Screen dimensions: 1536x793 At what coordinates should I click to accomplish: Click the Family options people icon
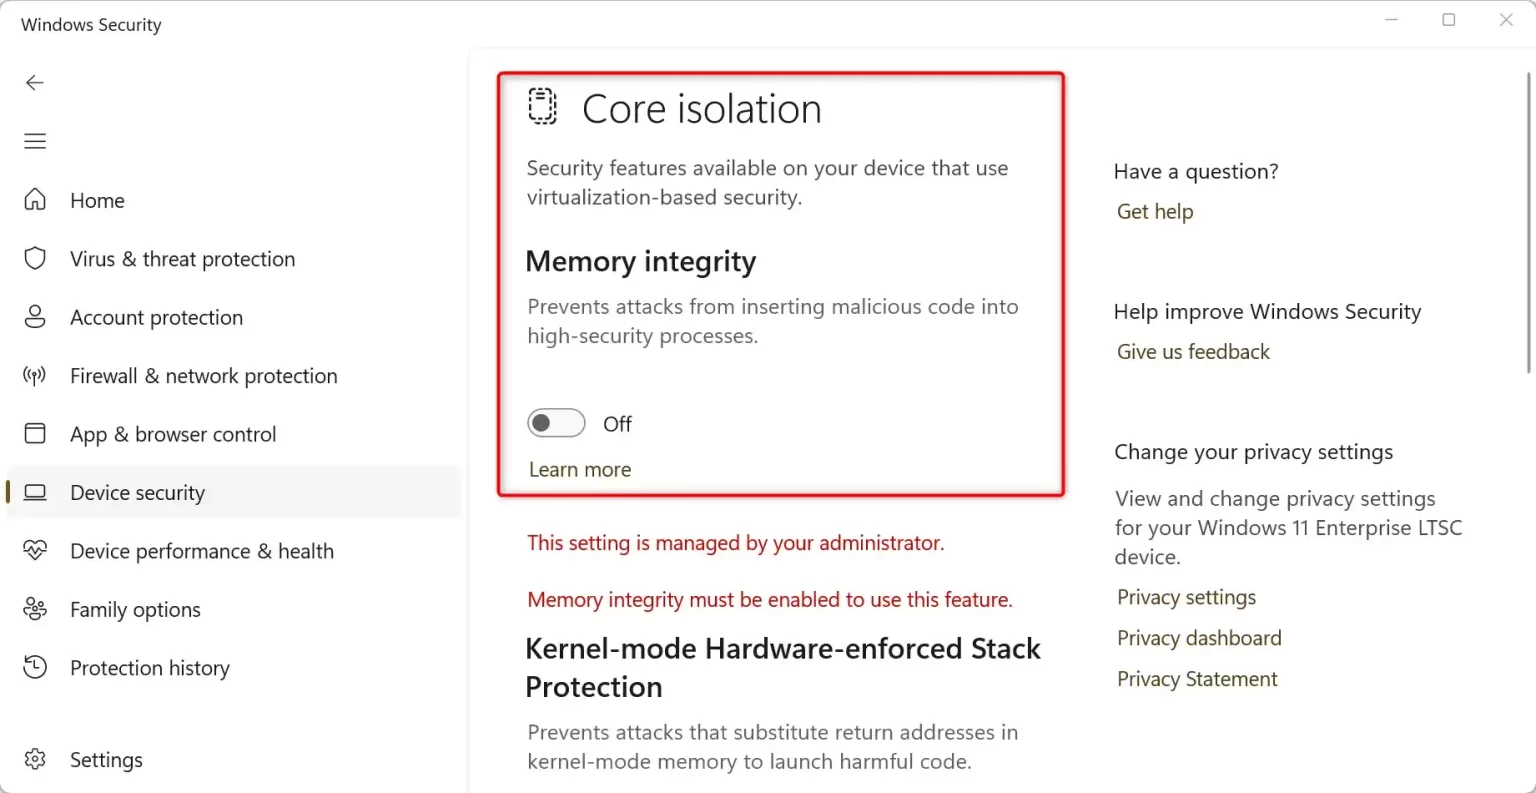pyautogui.click(x=35, y=609)
